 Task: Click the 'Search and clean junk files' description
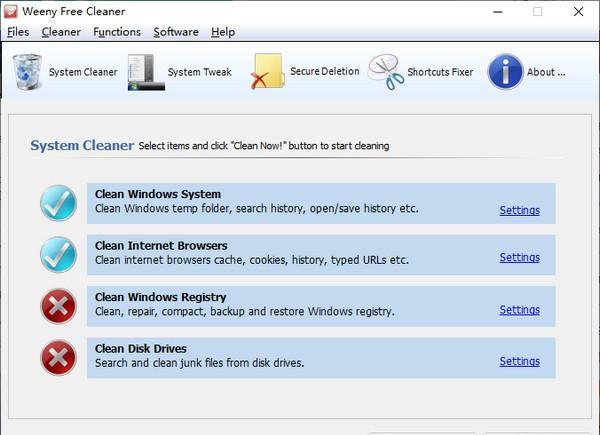pyautogui.click(x=199, y=363)
